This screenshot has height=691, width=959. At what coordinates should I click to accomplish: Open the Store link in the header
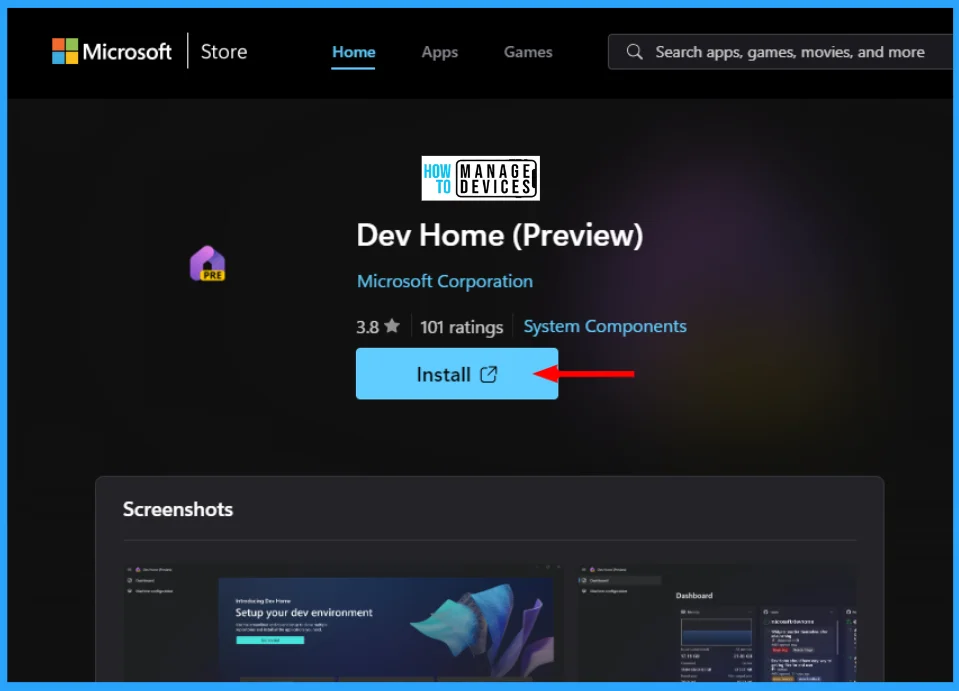point(224,51)
